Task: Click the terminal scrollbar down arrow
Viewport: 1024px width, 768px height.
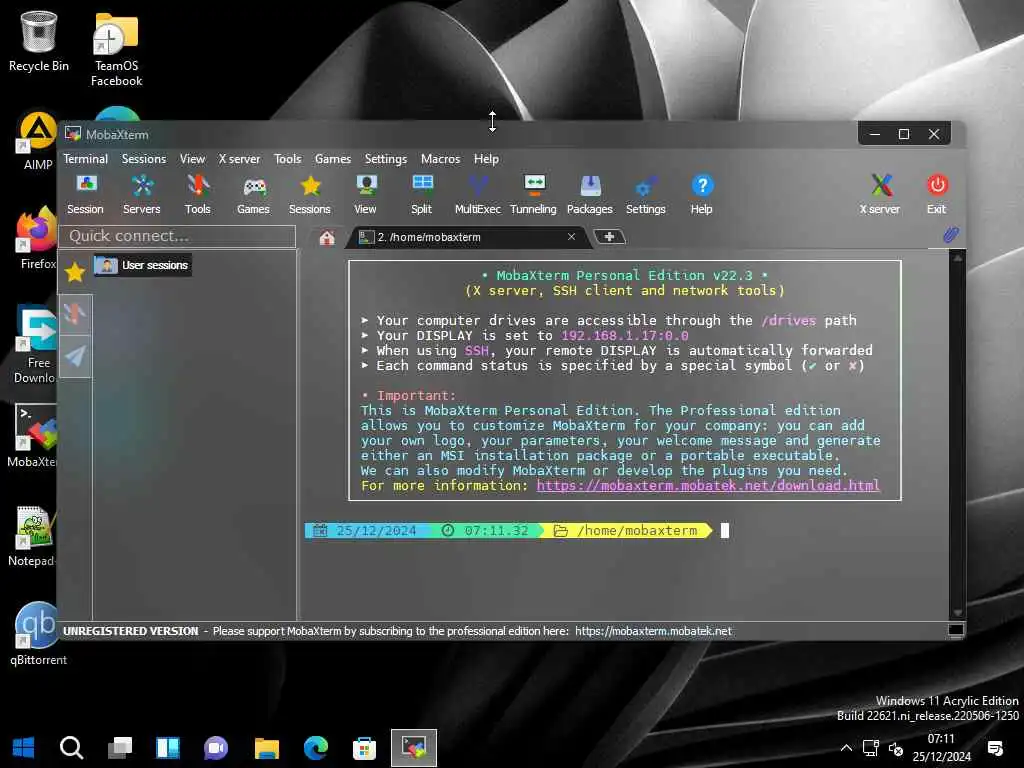Action: (x=957, y=612)
